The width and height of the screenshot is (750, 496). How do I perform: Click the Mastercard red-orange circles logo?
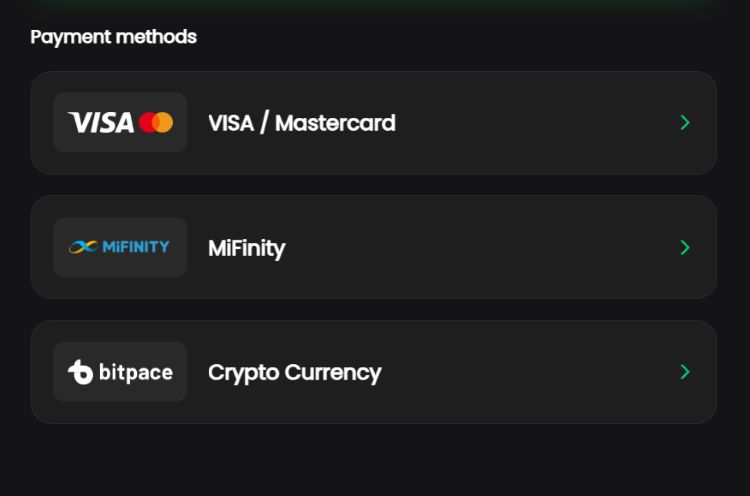[156, 123]
